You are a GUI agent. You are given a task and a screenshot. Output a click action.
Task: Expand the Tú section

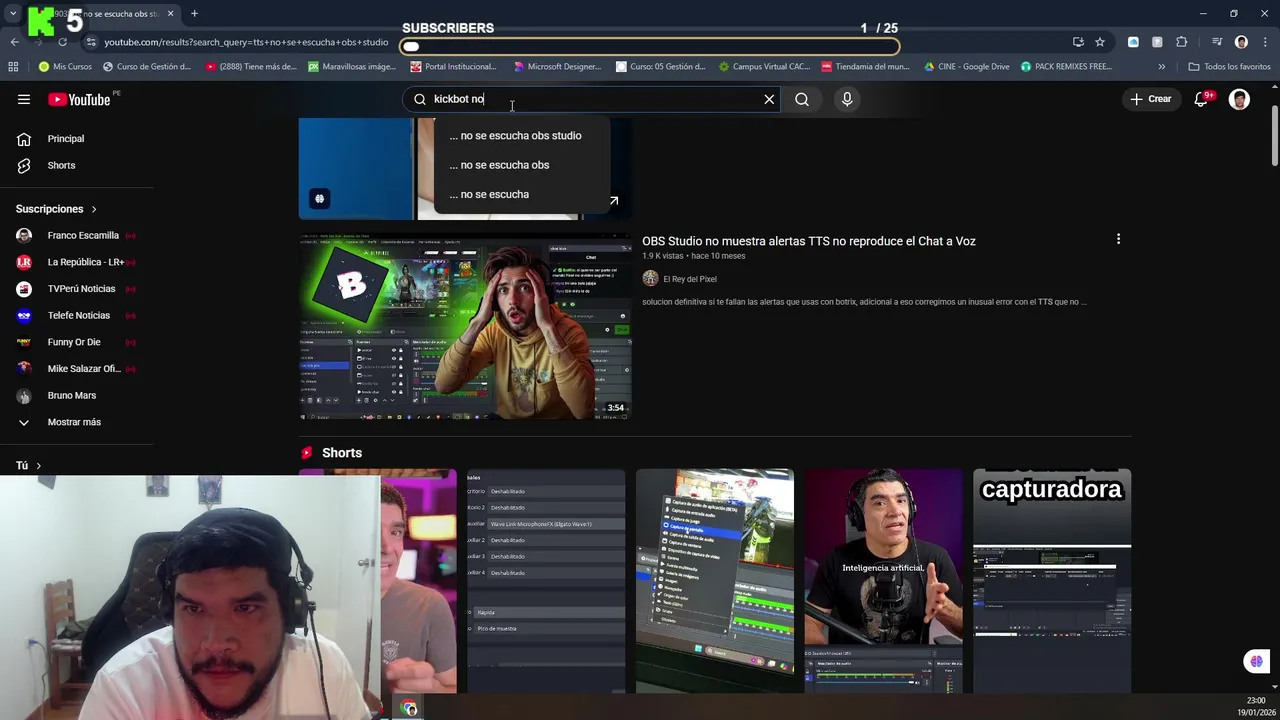pyautogui.click(x=28, y=466)
